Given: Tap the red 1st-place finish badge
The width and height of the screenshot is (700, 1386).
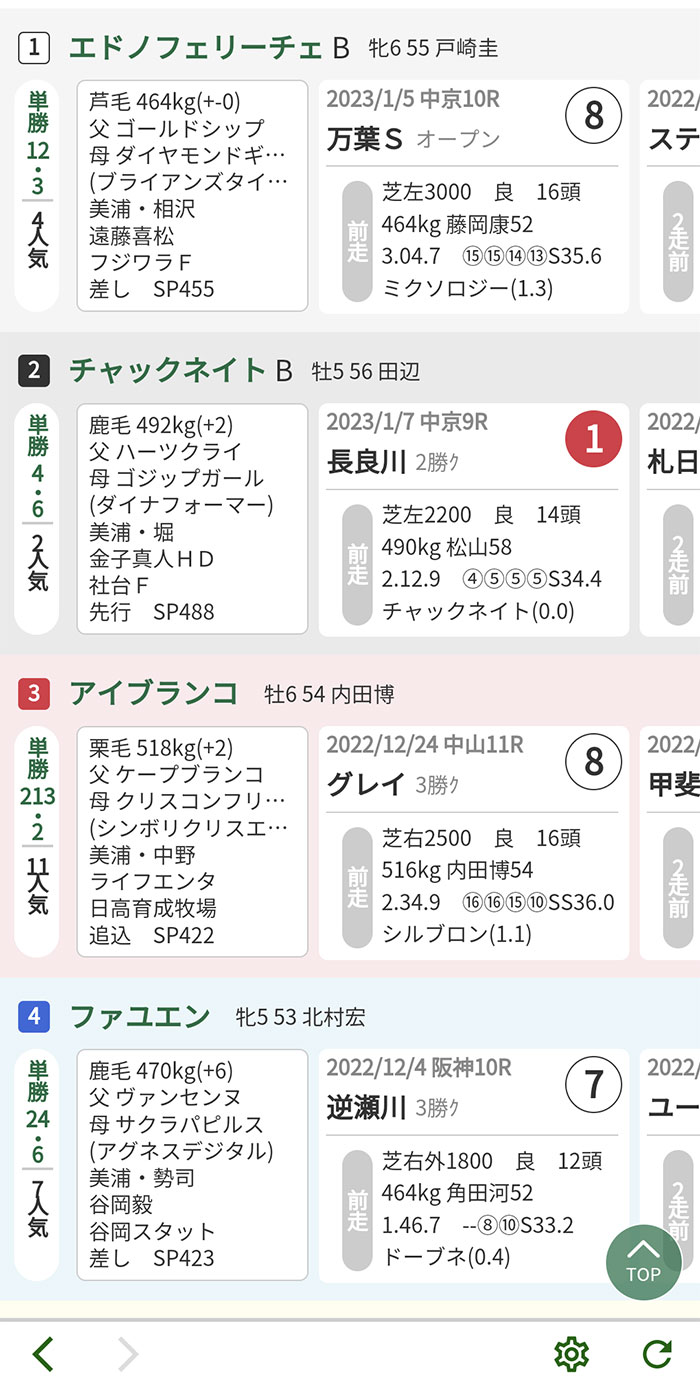Looking at the screenshot, I should point(594,439).
